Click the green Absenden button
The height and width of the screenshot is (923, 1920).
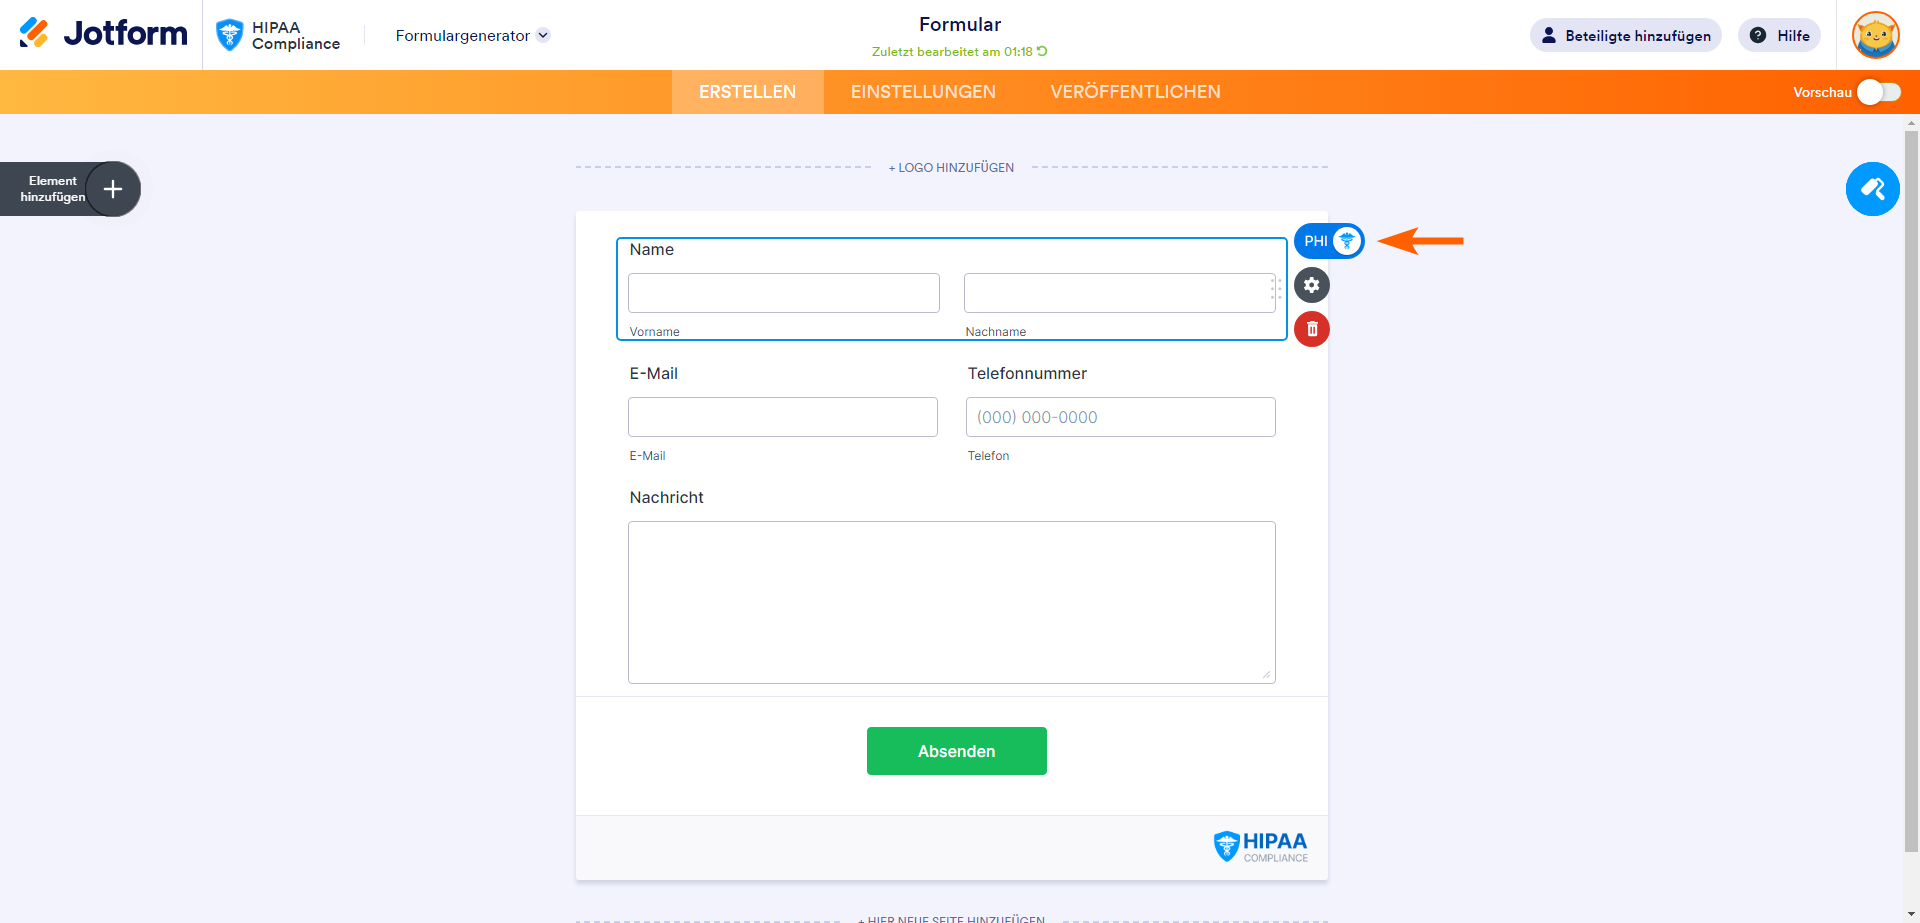click(956, 751)
